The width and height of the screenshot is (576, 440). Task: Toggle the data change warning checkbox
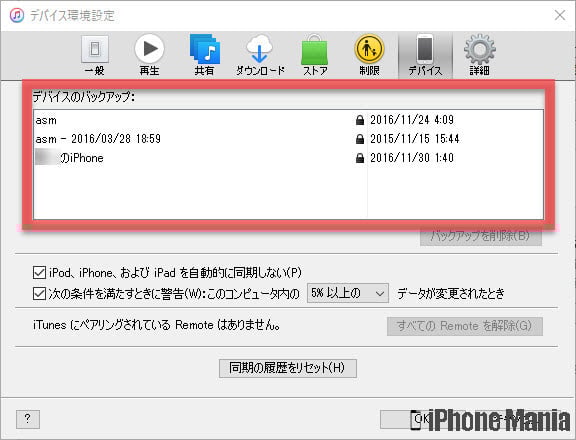[39, 293]
